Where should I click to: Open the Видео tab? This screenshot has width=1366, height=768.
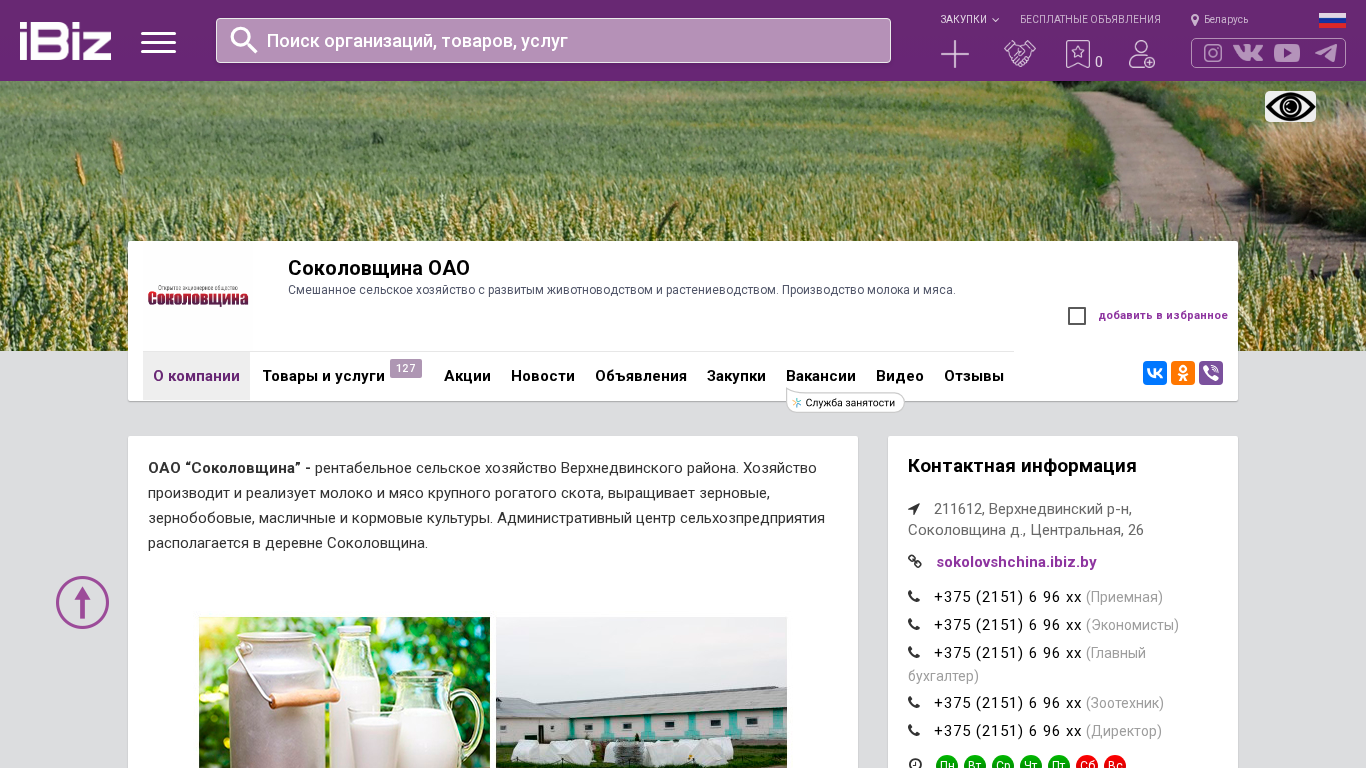900,376
